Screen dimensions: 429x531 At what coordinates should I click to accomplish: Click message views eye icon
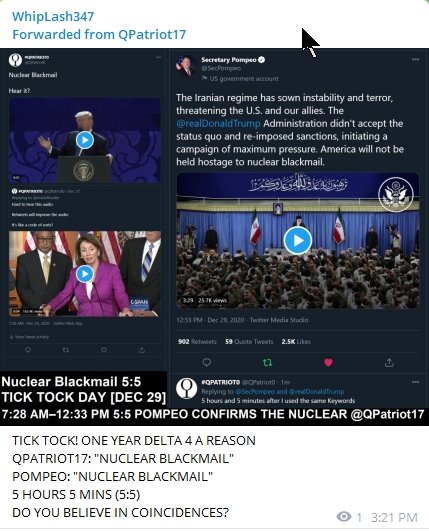pyautogui.click(x=344, y=516)
